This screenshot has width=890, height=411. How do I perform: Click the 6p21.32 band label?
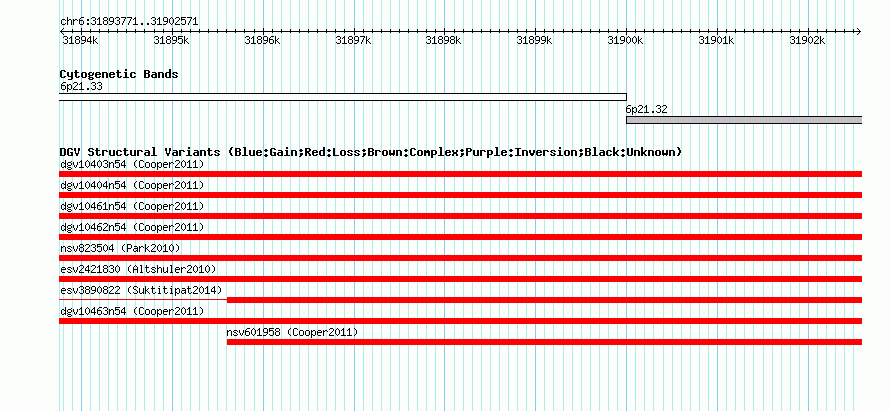click(x=646, y=110)
